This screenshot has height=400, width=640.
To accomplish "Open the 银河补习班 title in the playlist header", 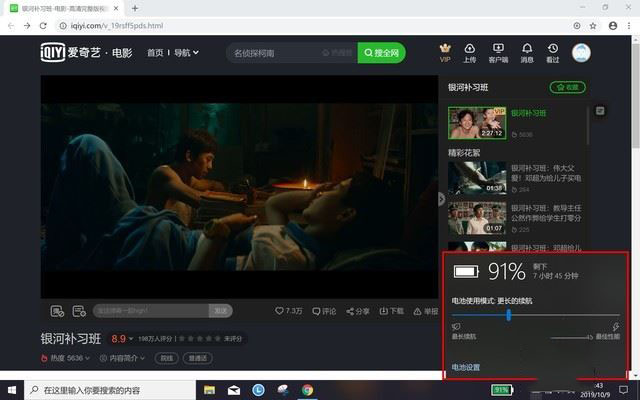I will (x=468, y=87).
